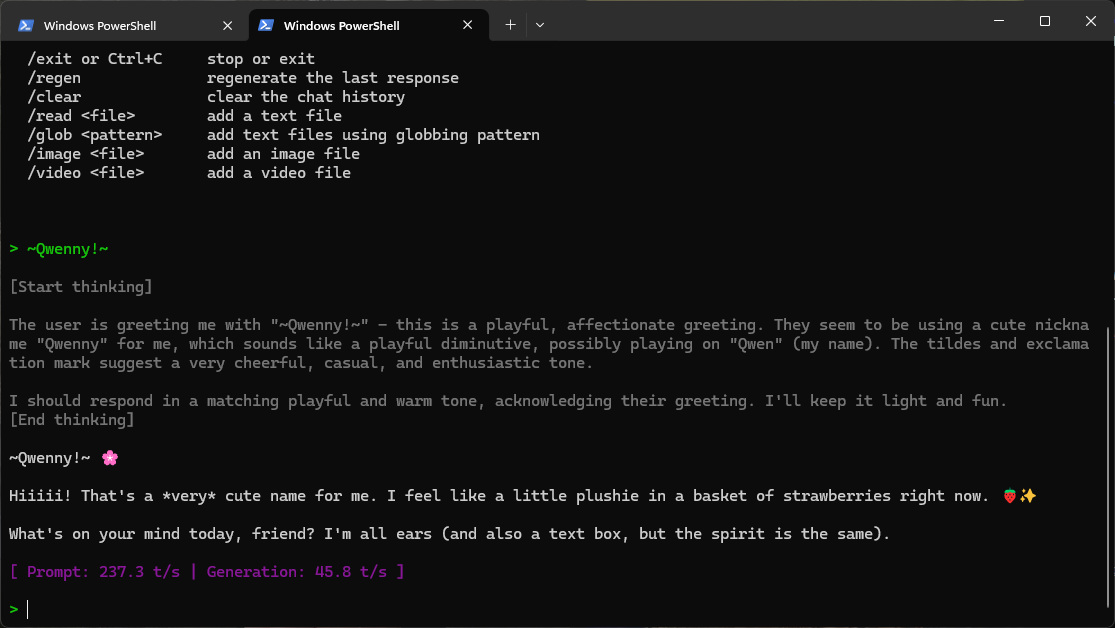This screenshot has width=1115, height=628.
Task: Click the '/video <file>' command text
Action: (x=85, y=173)
